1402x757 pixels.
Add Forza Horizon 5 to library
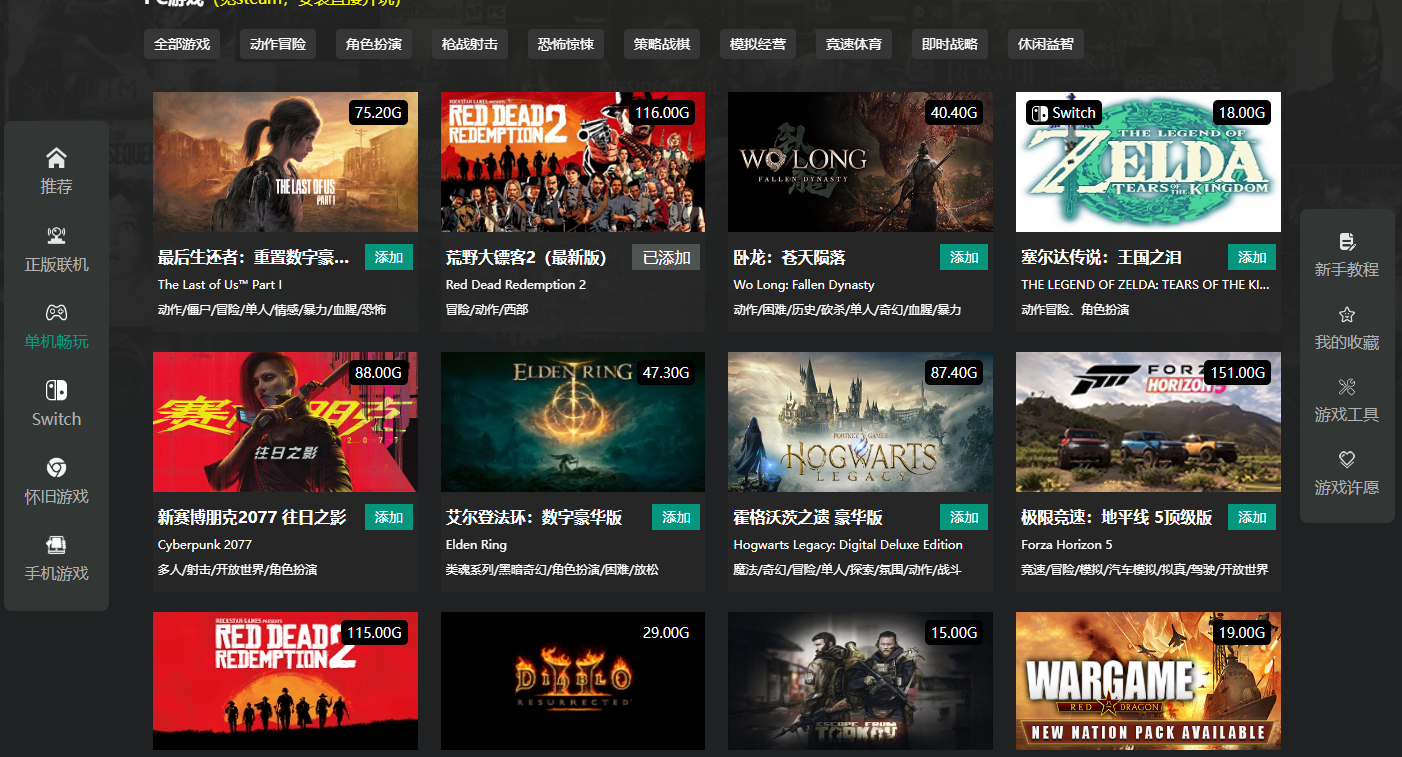pyautogui.click(x=1252, y=517)
